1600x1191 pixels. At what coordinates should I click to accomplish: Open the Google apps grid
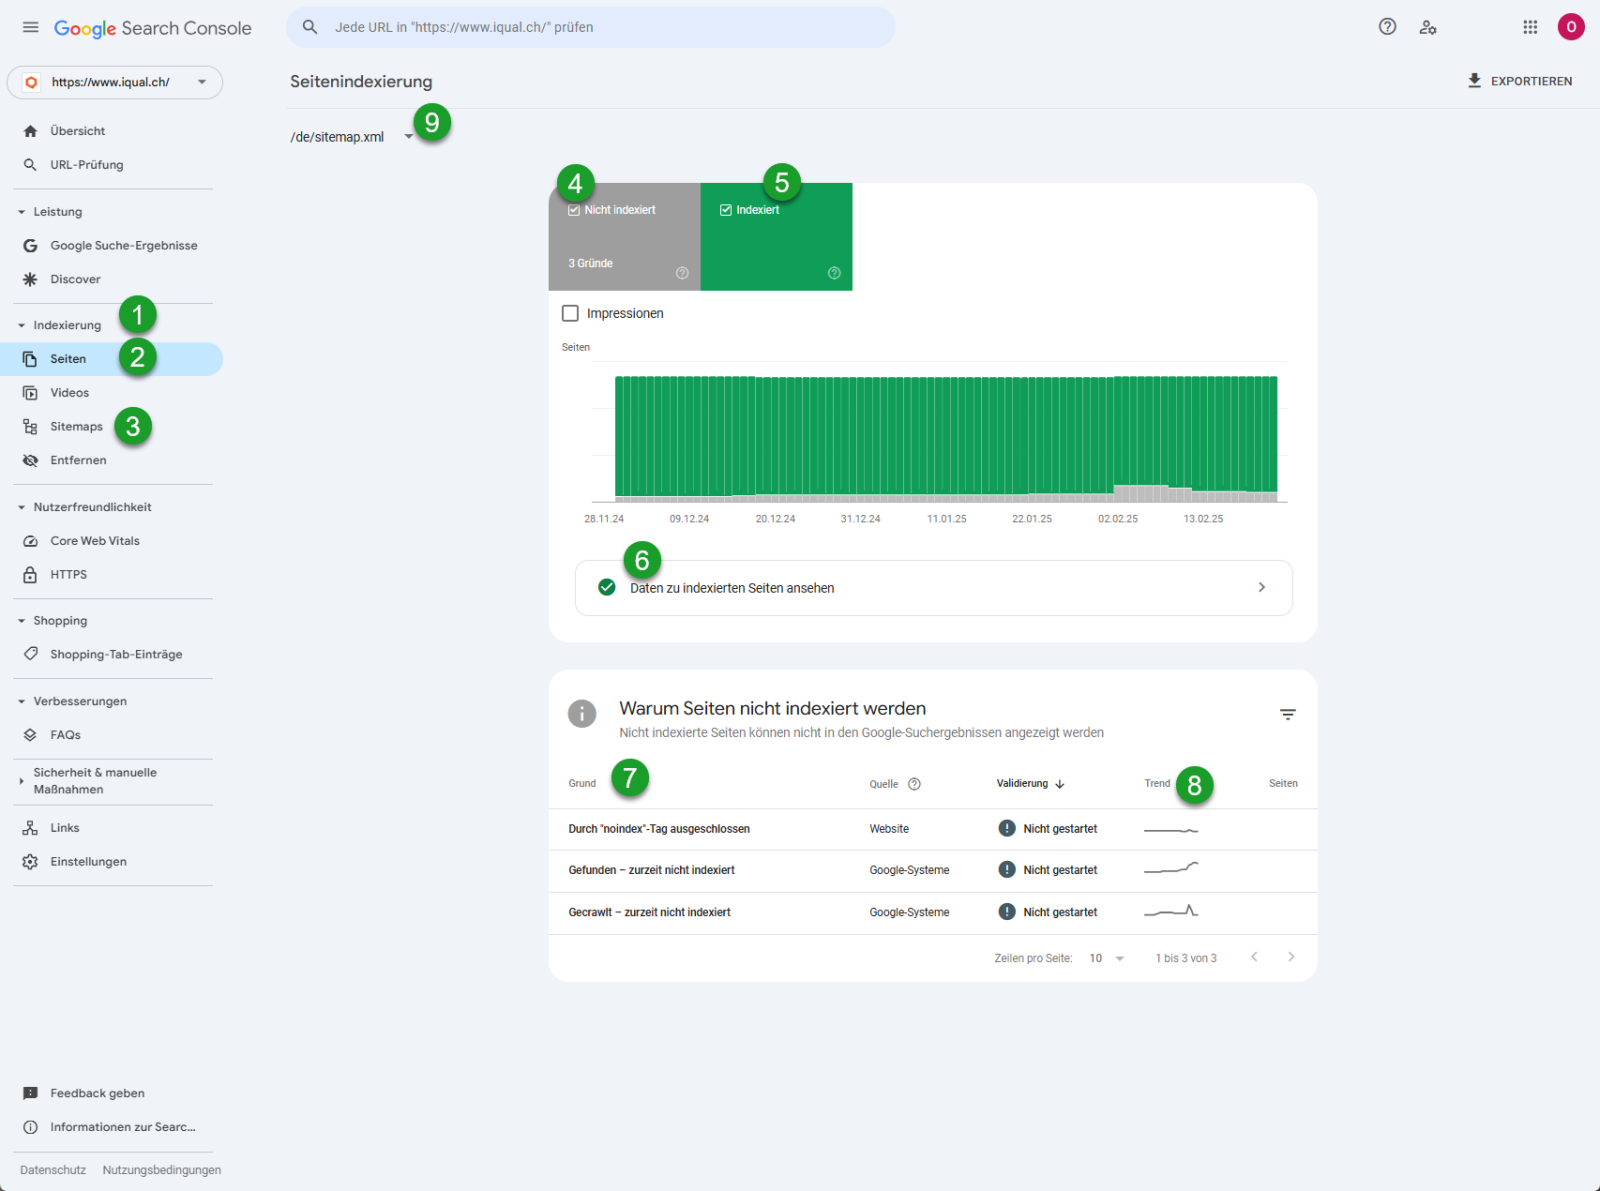click(x=1530, y=27)
